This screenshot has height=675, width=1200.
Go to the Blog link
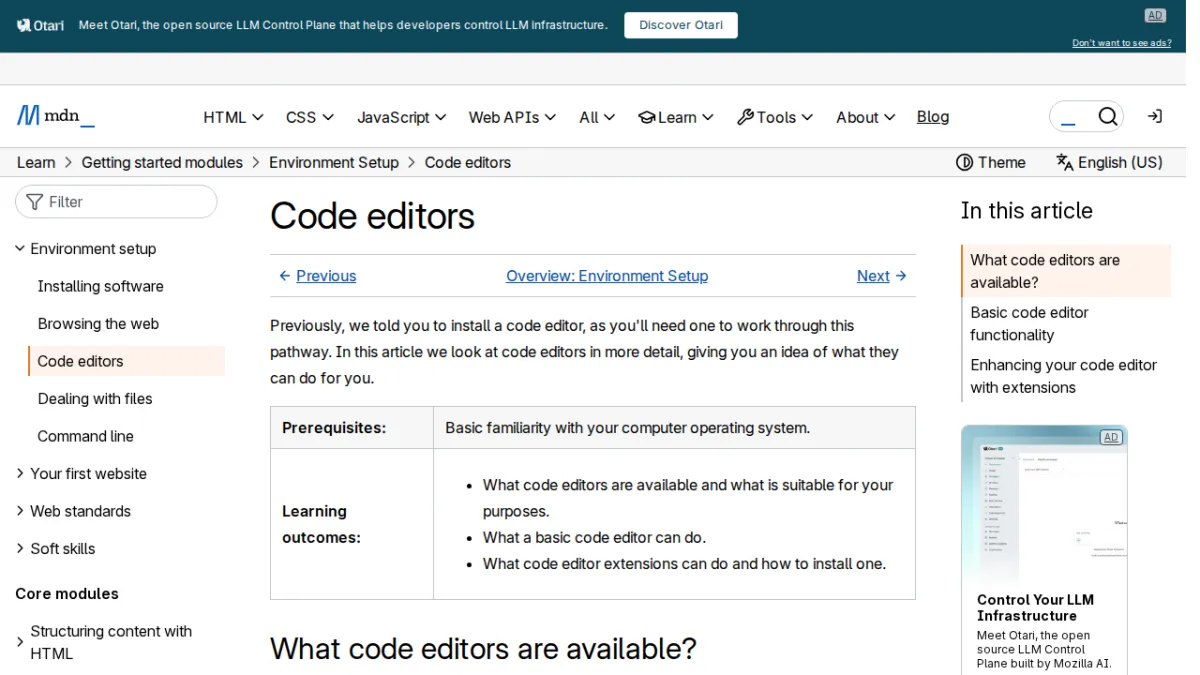933,117
